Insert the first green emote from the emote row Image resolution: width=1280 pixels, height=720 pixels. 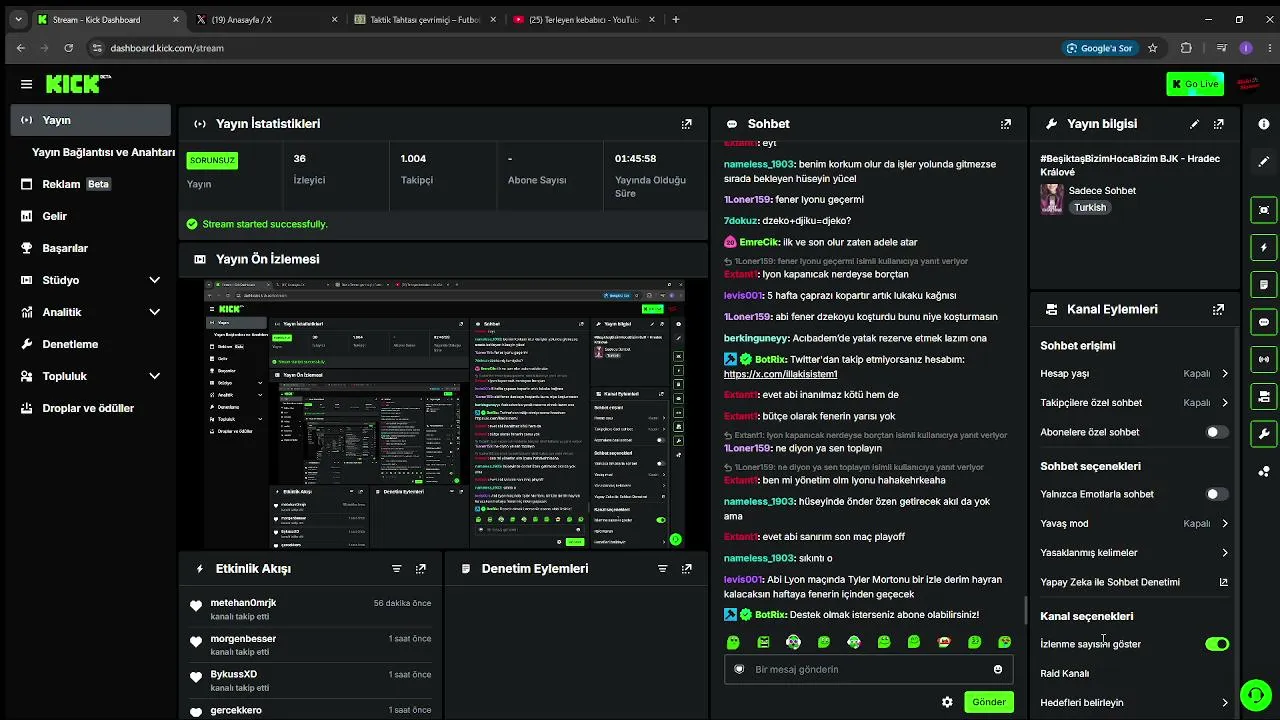733,642
